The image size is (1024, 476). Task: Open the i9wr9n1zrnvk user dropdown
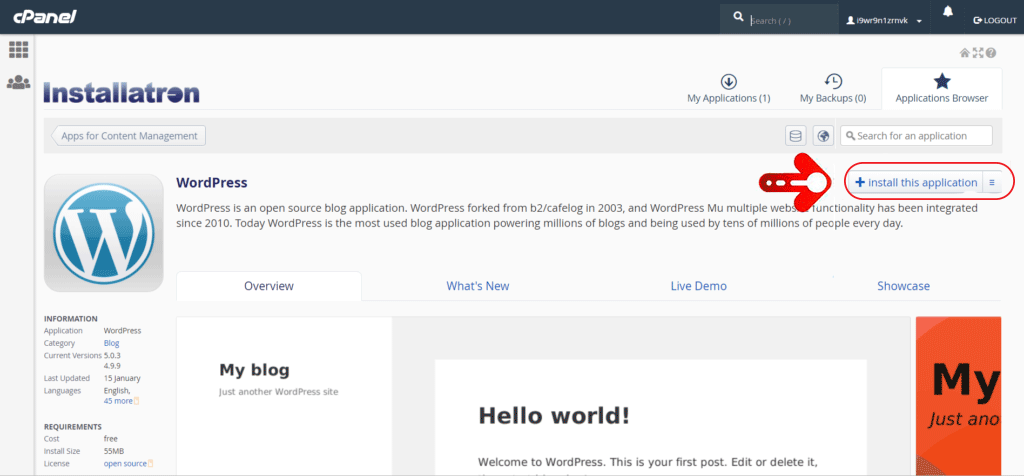tap(884, 21)
